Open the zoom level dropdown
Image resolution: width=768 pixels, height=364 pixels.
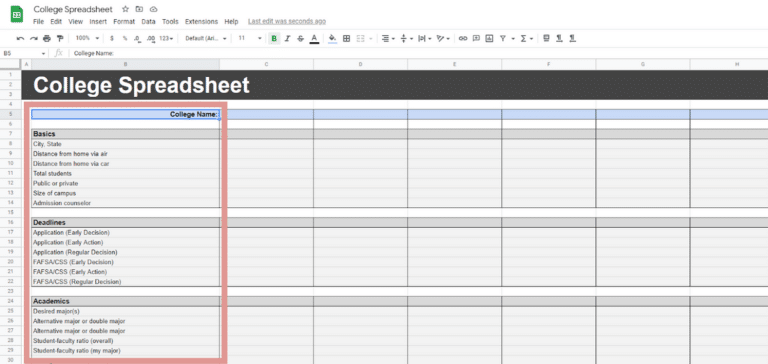pos(87,38)
